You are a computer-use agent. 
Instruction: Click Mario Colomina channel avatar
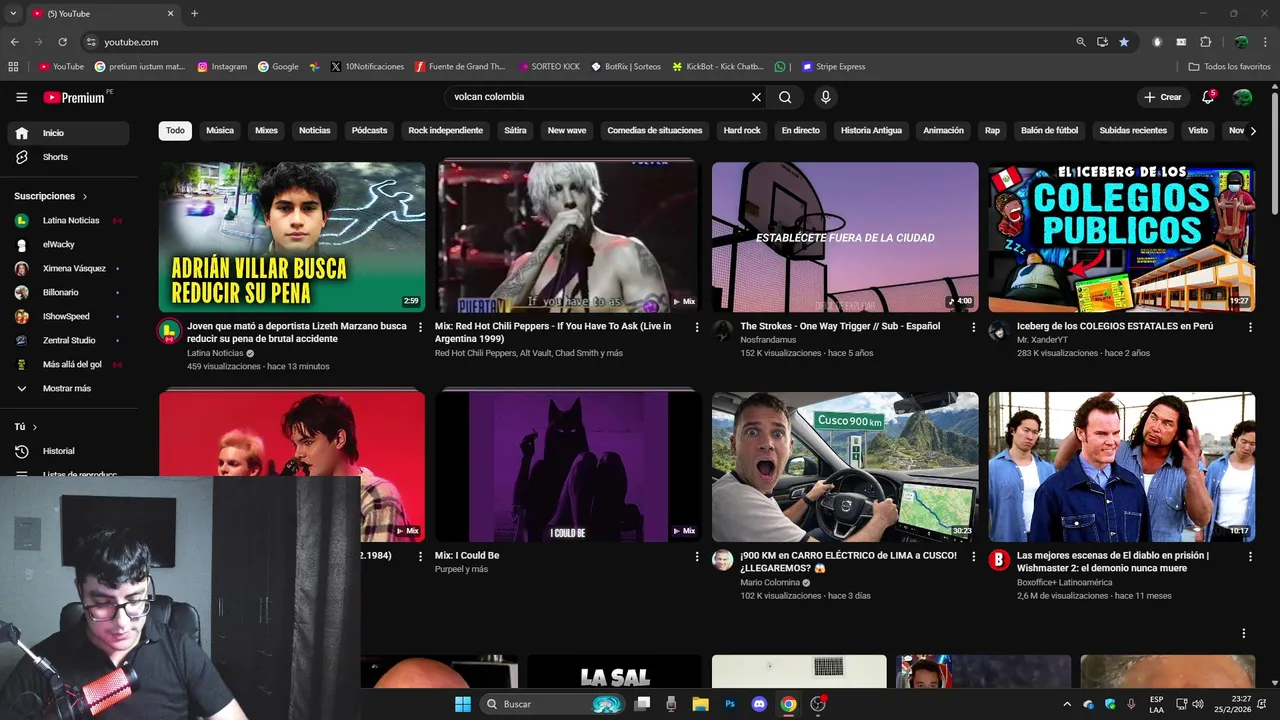[723, 560]
